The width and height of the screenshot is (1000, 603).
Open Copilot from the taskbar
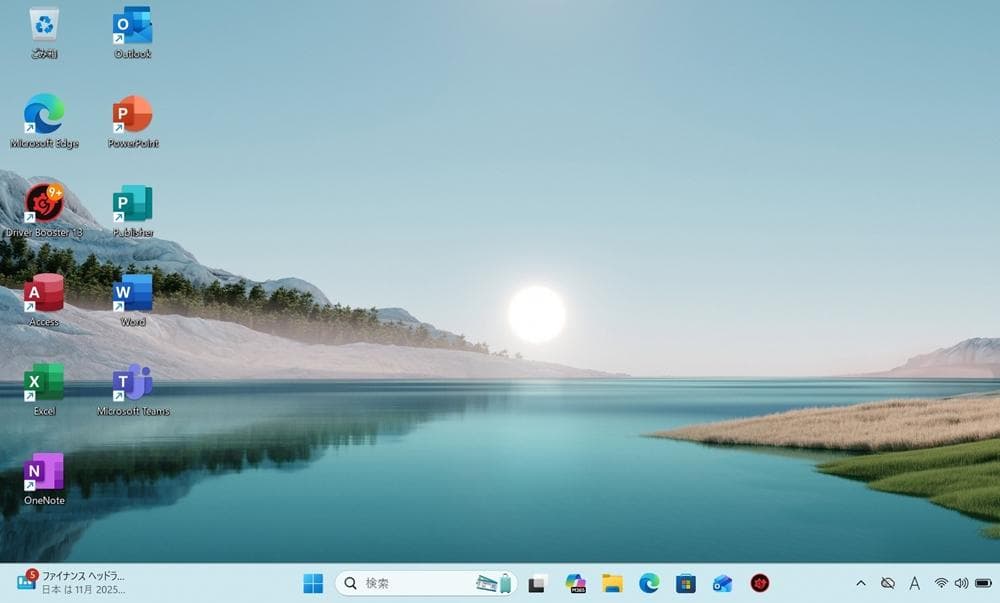pos(574,582)
